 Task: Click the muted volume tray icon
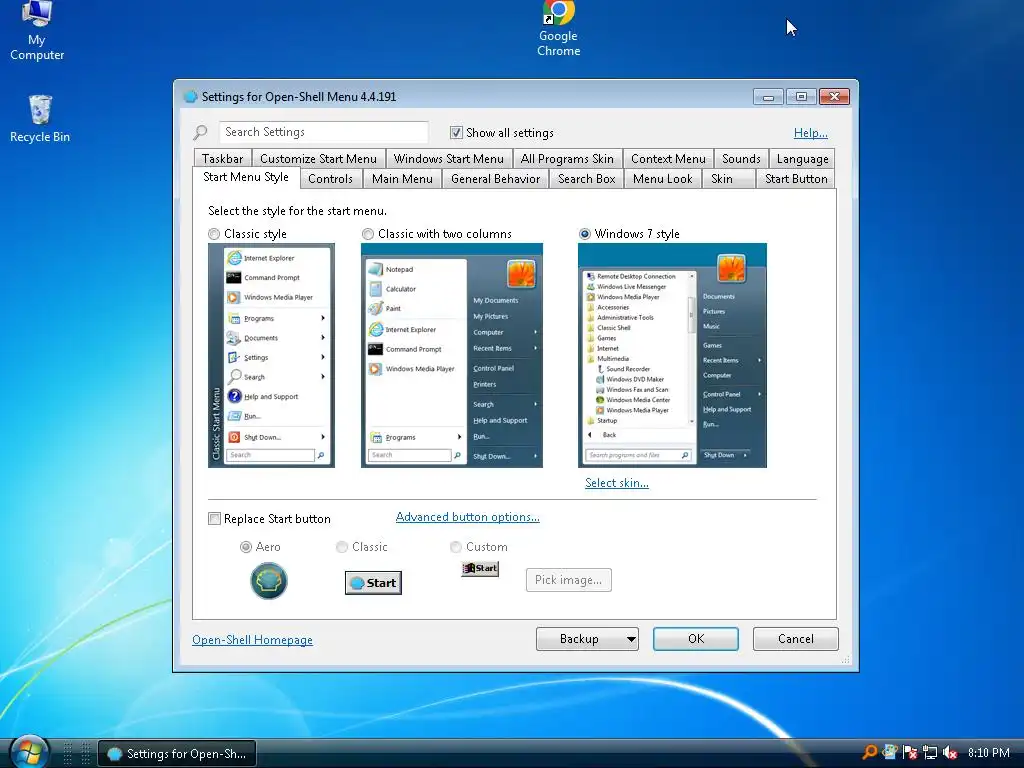[950, 752]
